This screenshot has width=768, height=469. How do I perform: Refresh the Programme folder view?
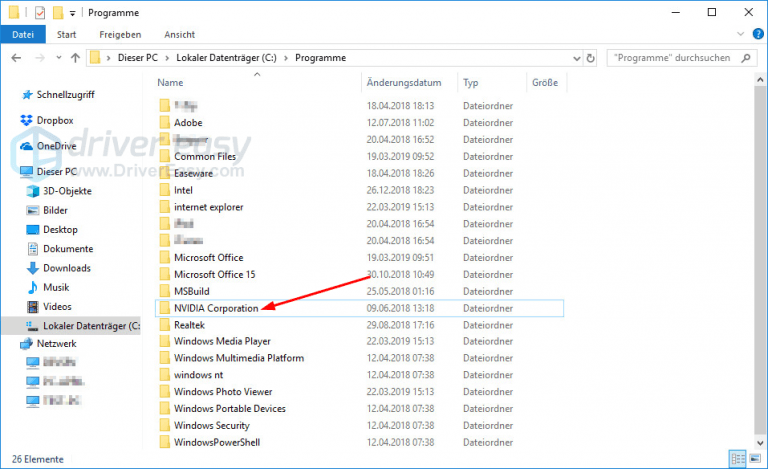(591, 58)
